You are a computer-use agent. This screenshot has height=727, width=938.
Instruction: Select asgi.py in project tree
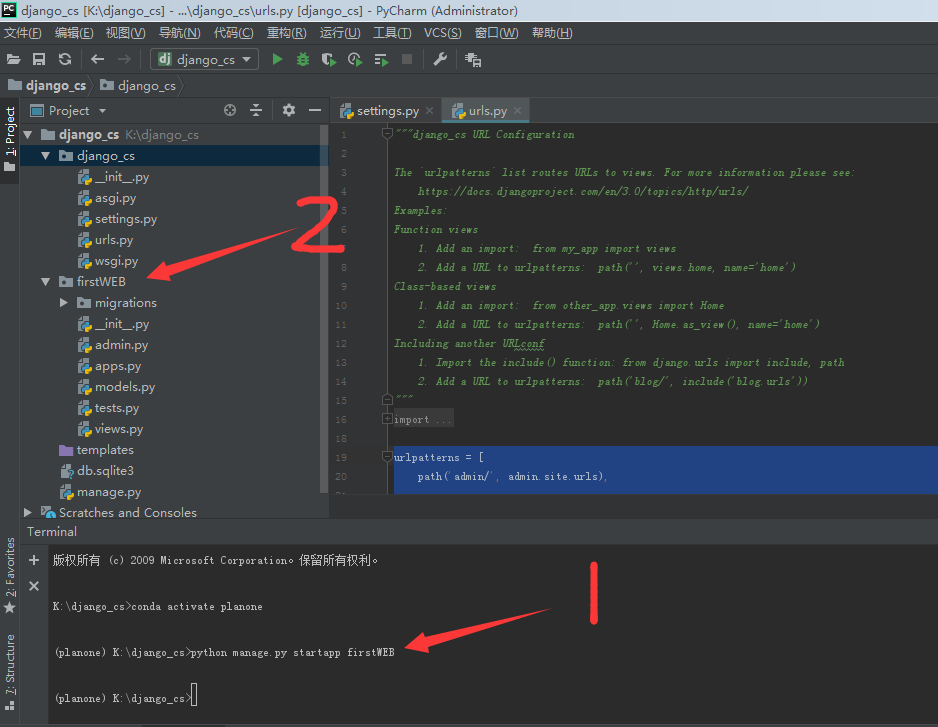click(x=115, y=197)
